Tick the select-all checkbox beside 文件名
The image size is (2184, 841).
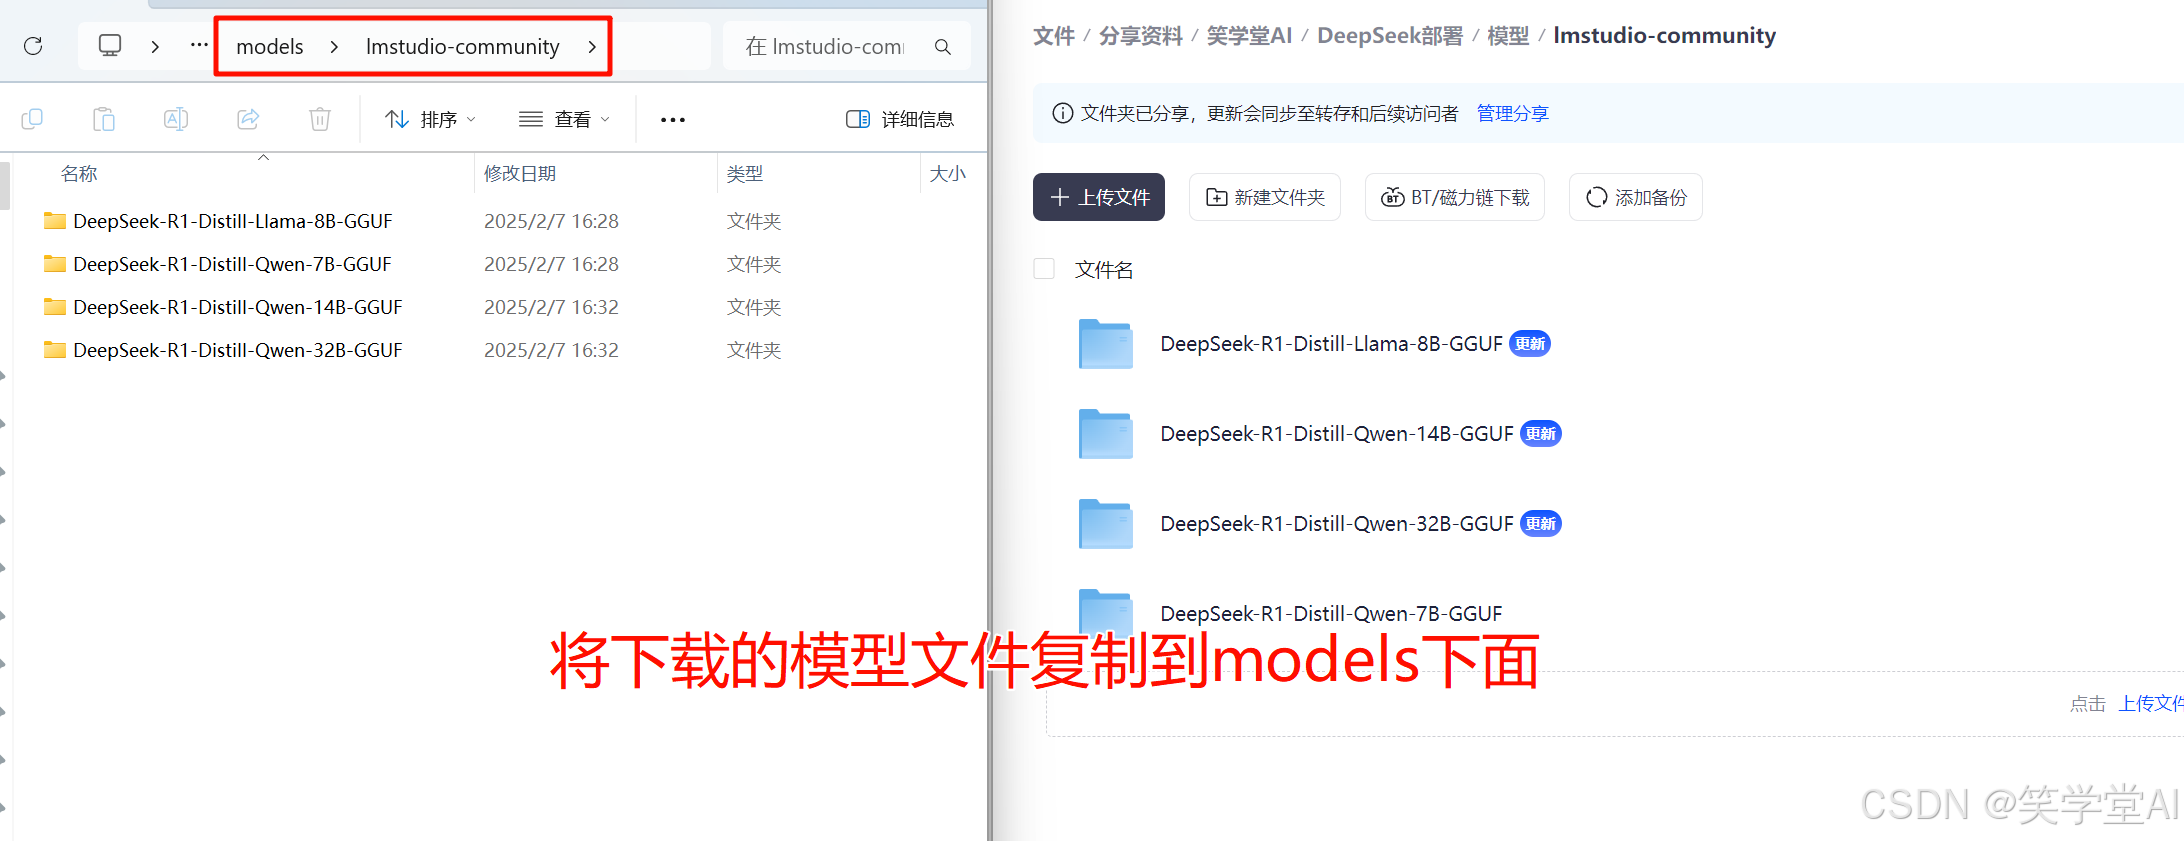coord(1044,269)
